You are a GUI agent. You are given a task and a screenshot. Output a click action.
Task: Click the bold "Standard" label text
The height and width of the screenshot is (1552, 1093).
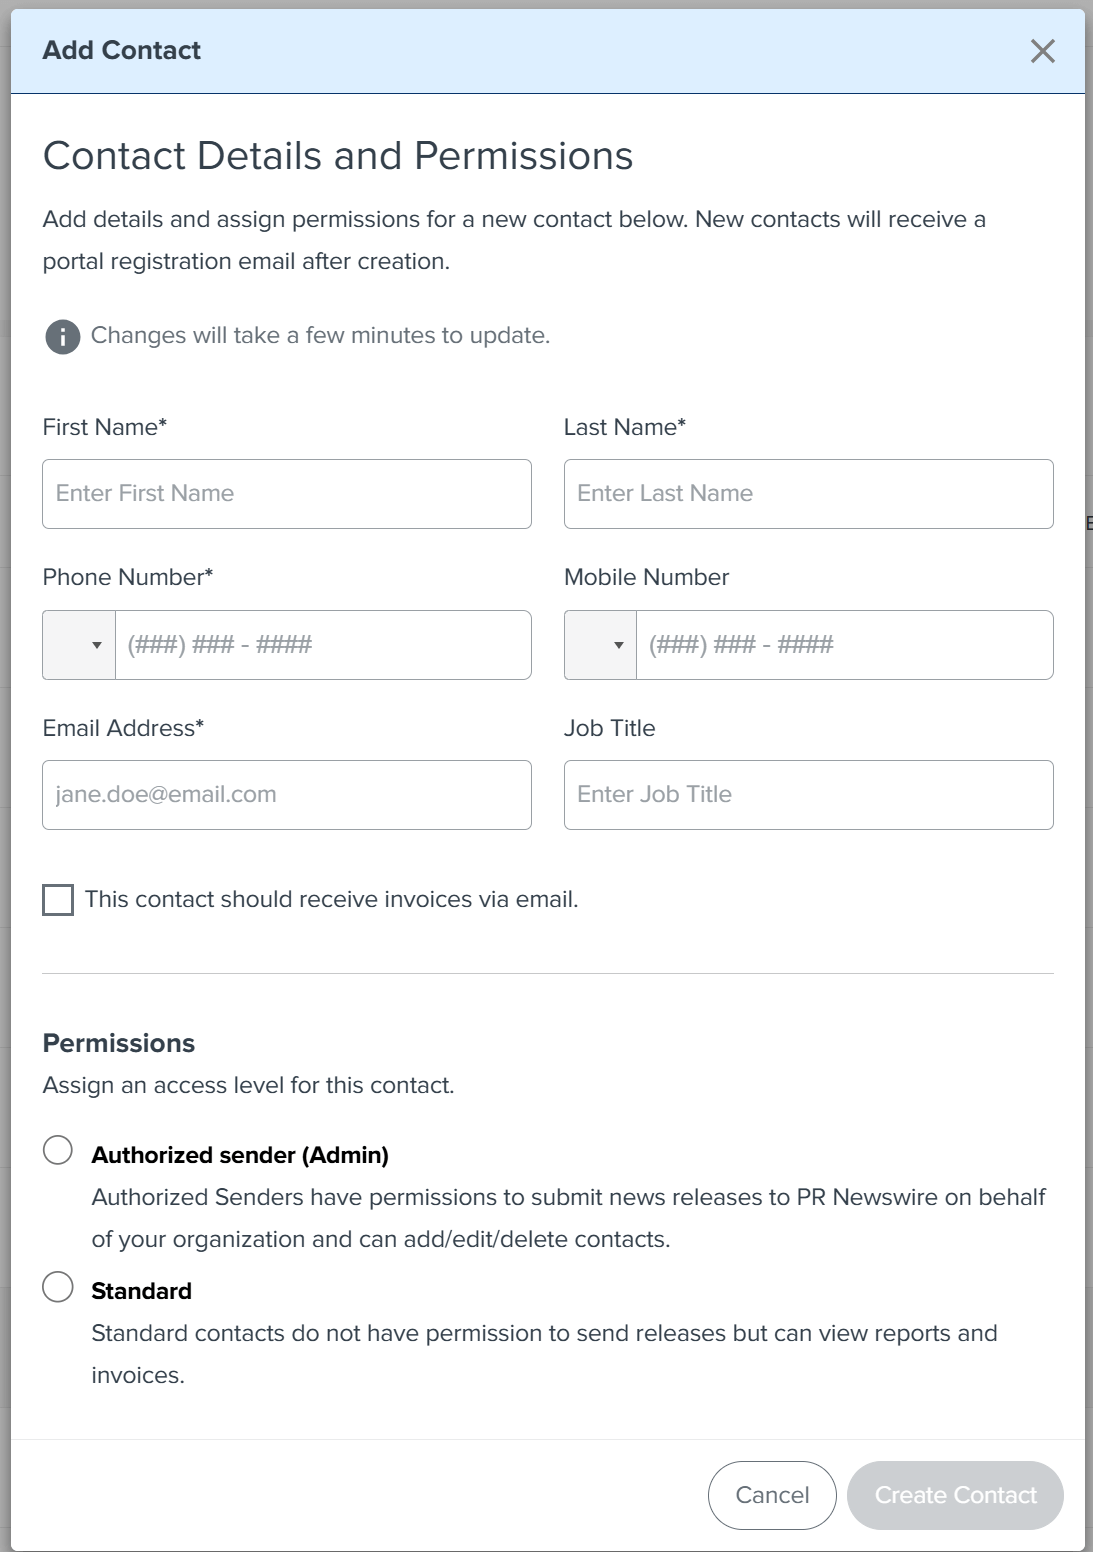point(141,1291)
